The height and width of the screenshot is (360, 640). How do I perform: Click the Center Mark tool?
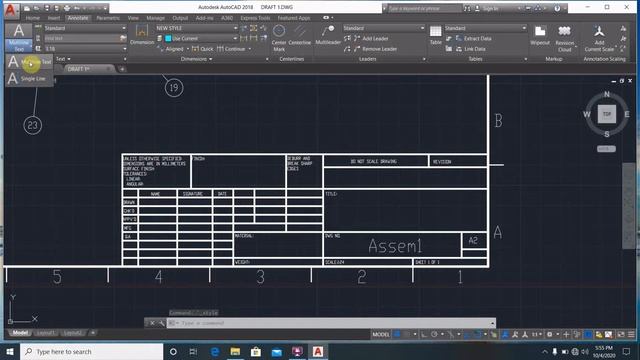click(279, 37)
